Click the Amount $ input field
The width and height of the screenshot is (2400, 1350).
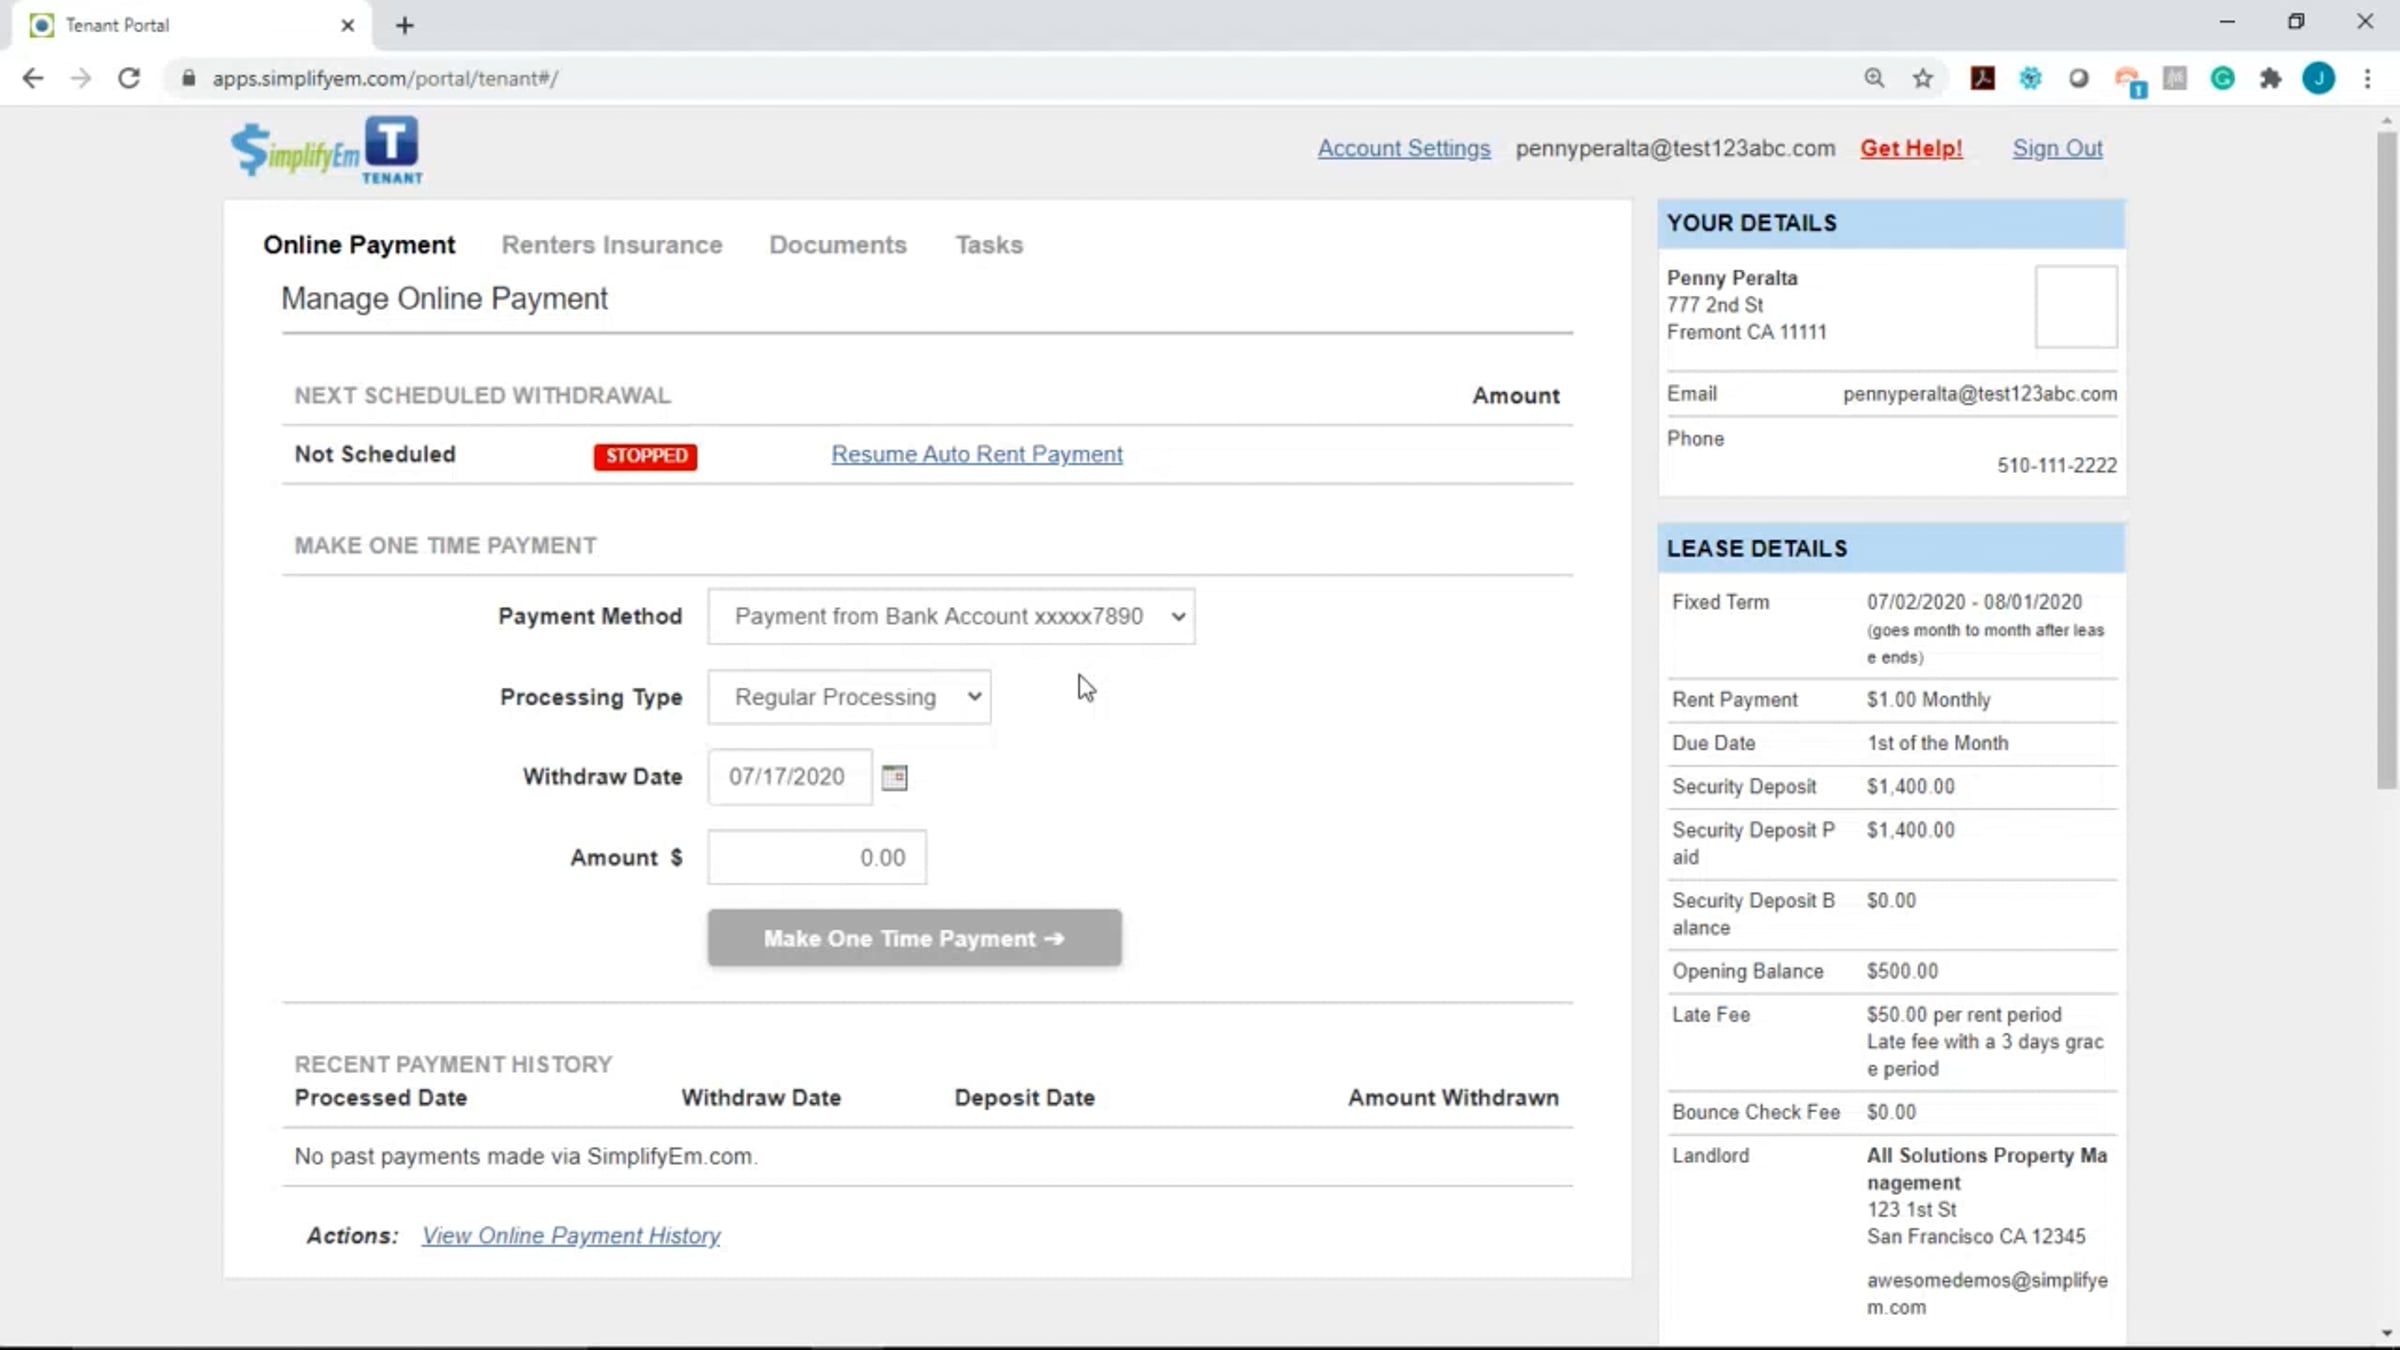(816, 858)
